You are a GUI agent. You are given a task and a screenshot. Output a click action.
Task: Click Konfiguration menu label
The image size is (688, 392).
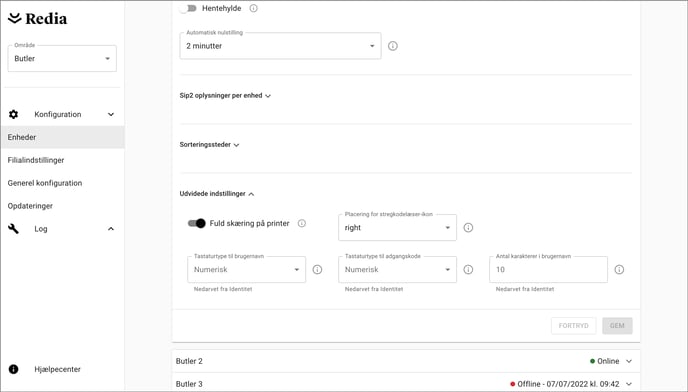[58, 114]
